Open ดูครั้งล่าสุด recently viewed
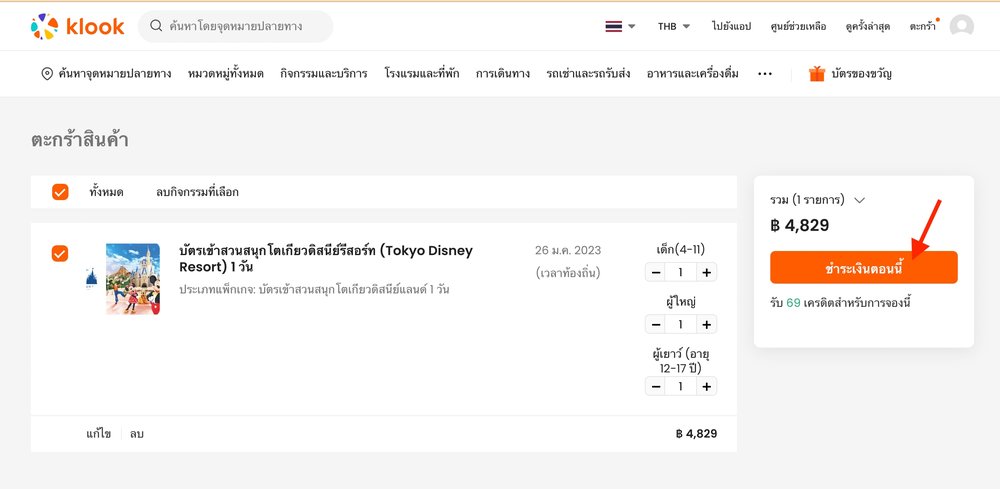Viewport: 1000px width, 489px height. 867,26
